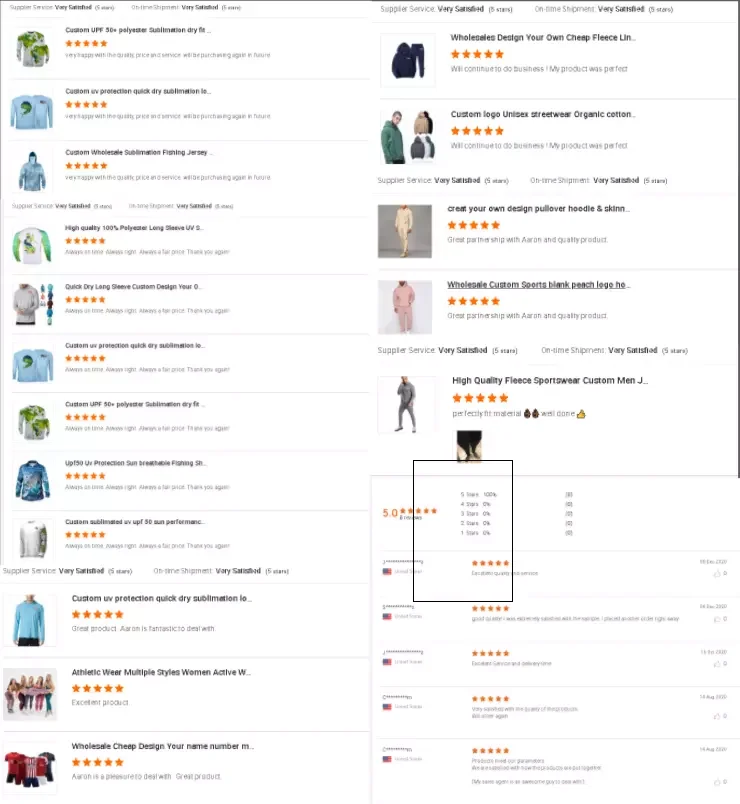Screen dimensions: 740x804
Task: Open 'Athletic Wear Multiple Styles Women Active' link
Action: 161,672
